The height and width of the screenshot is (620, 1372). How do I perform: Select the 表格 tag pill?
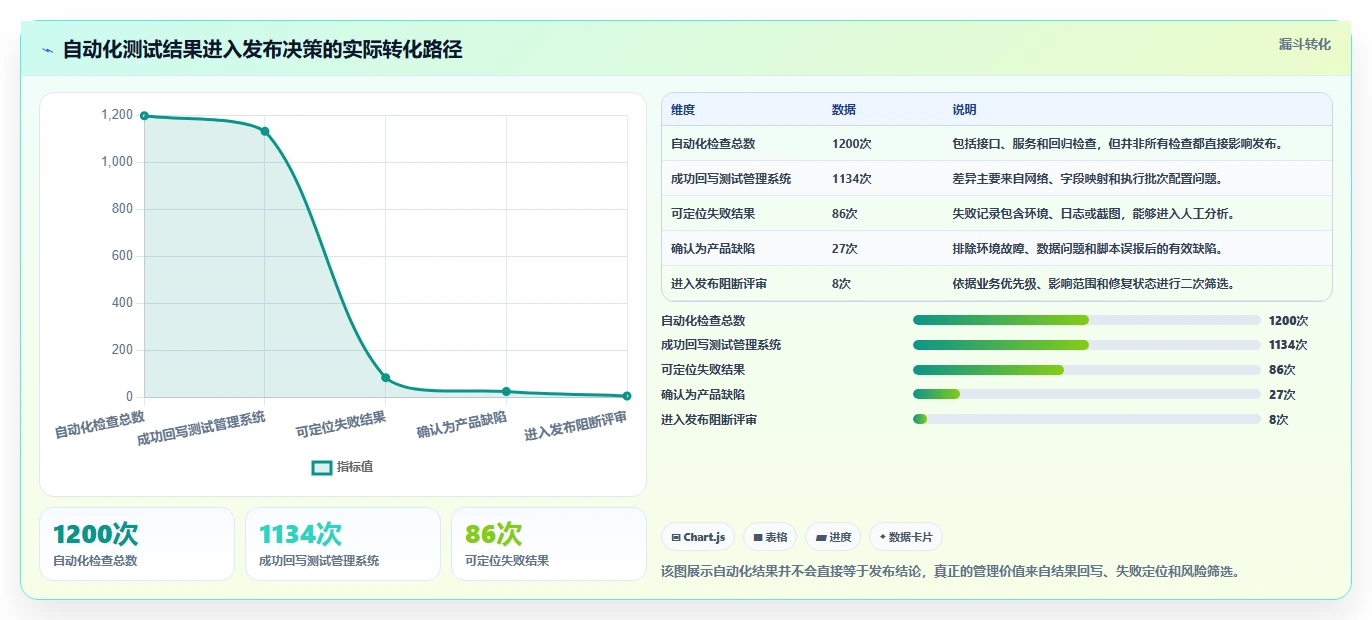(x=770, y=537)
